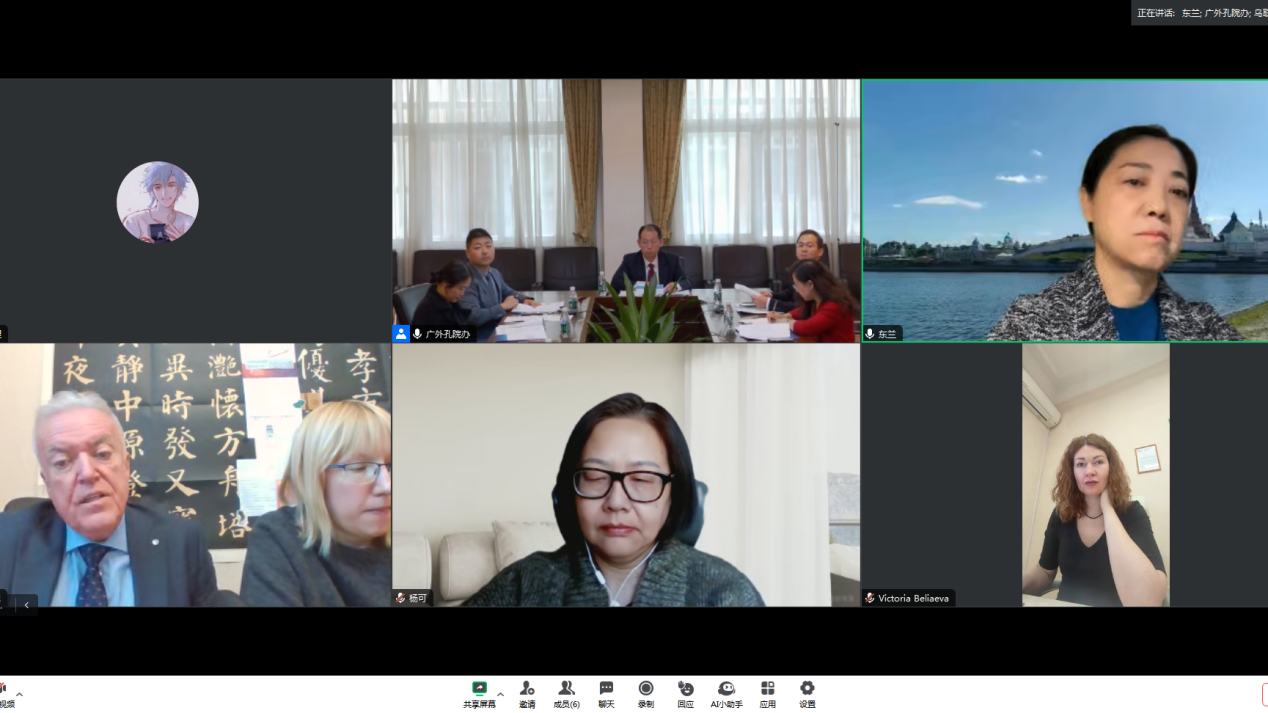
Task: Click the Victoria Beliaeva name label
Action: [x=913, y=598]
